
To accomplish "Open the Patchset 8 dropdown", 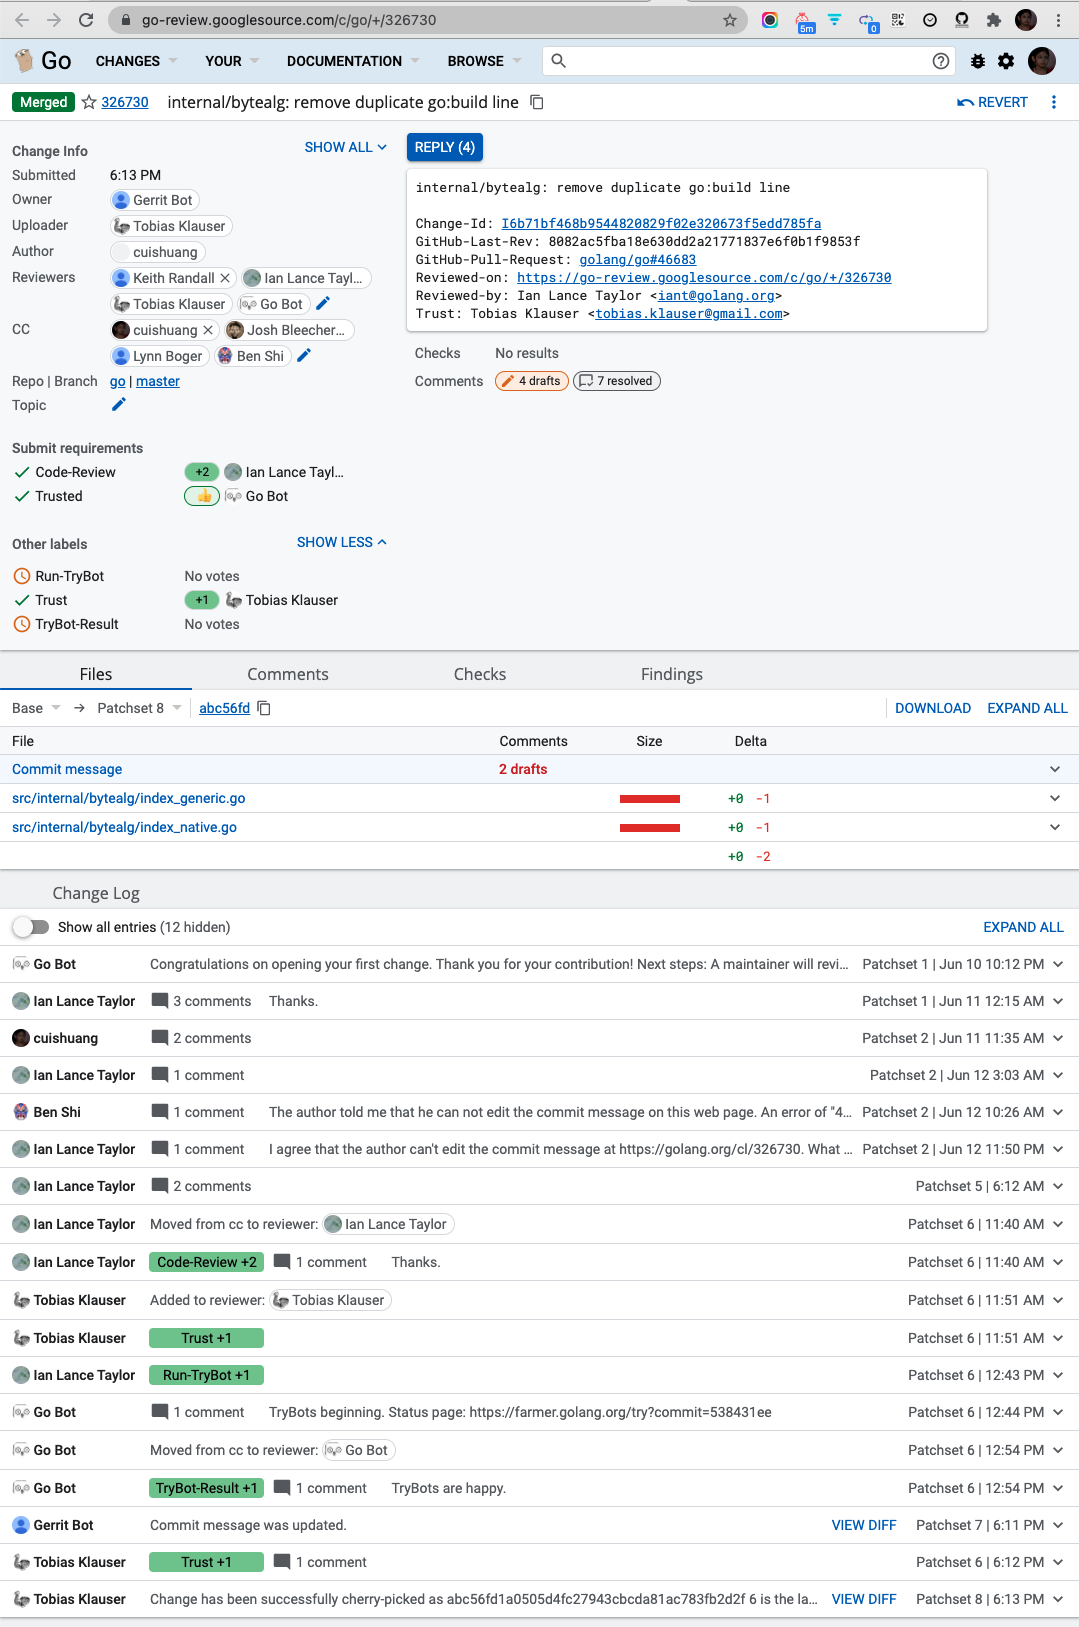I will pos(139,708).
